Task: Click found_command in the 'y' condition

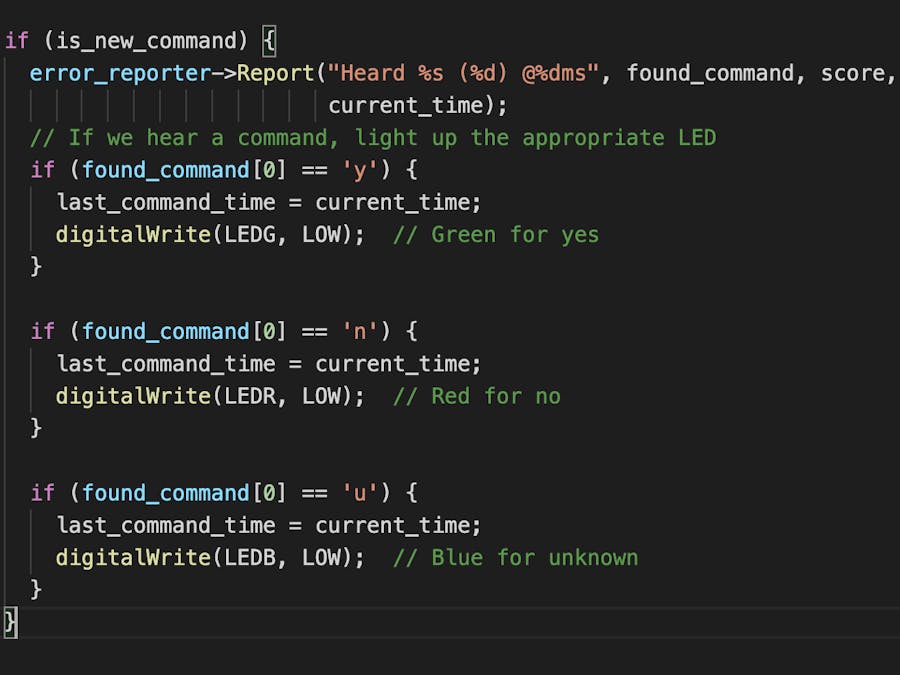Action: tap(165, 170)
